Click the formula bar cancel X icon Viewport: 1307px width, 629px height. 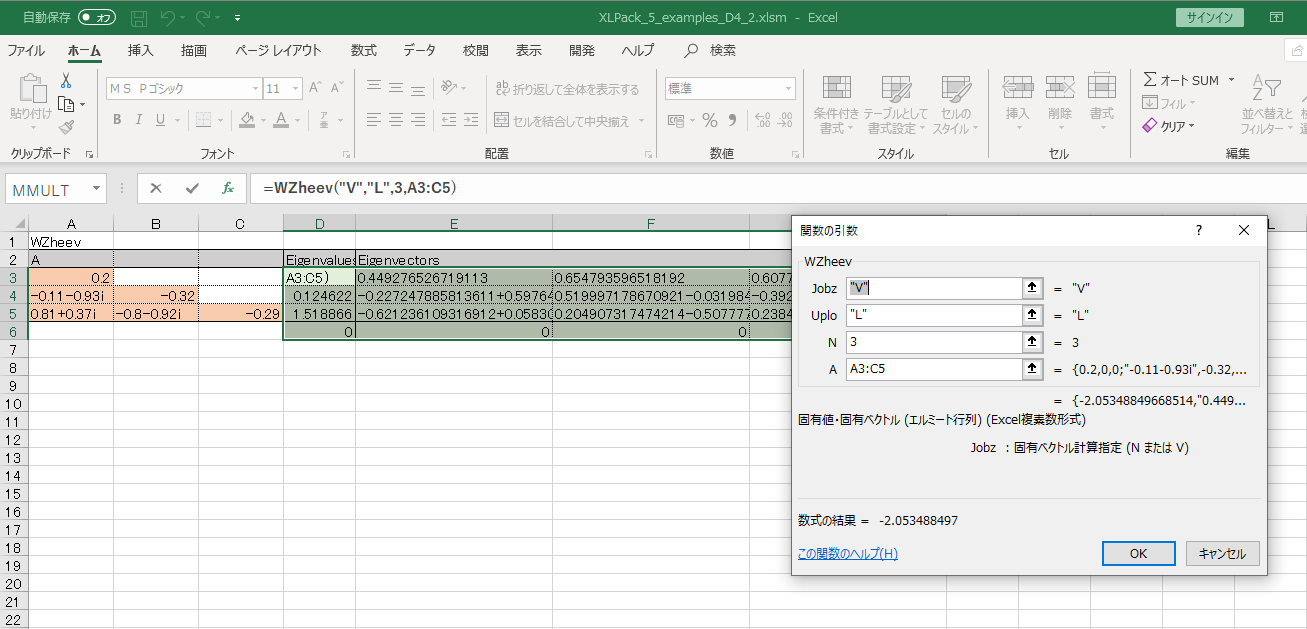click(x=156, y=188)
